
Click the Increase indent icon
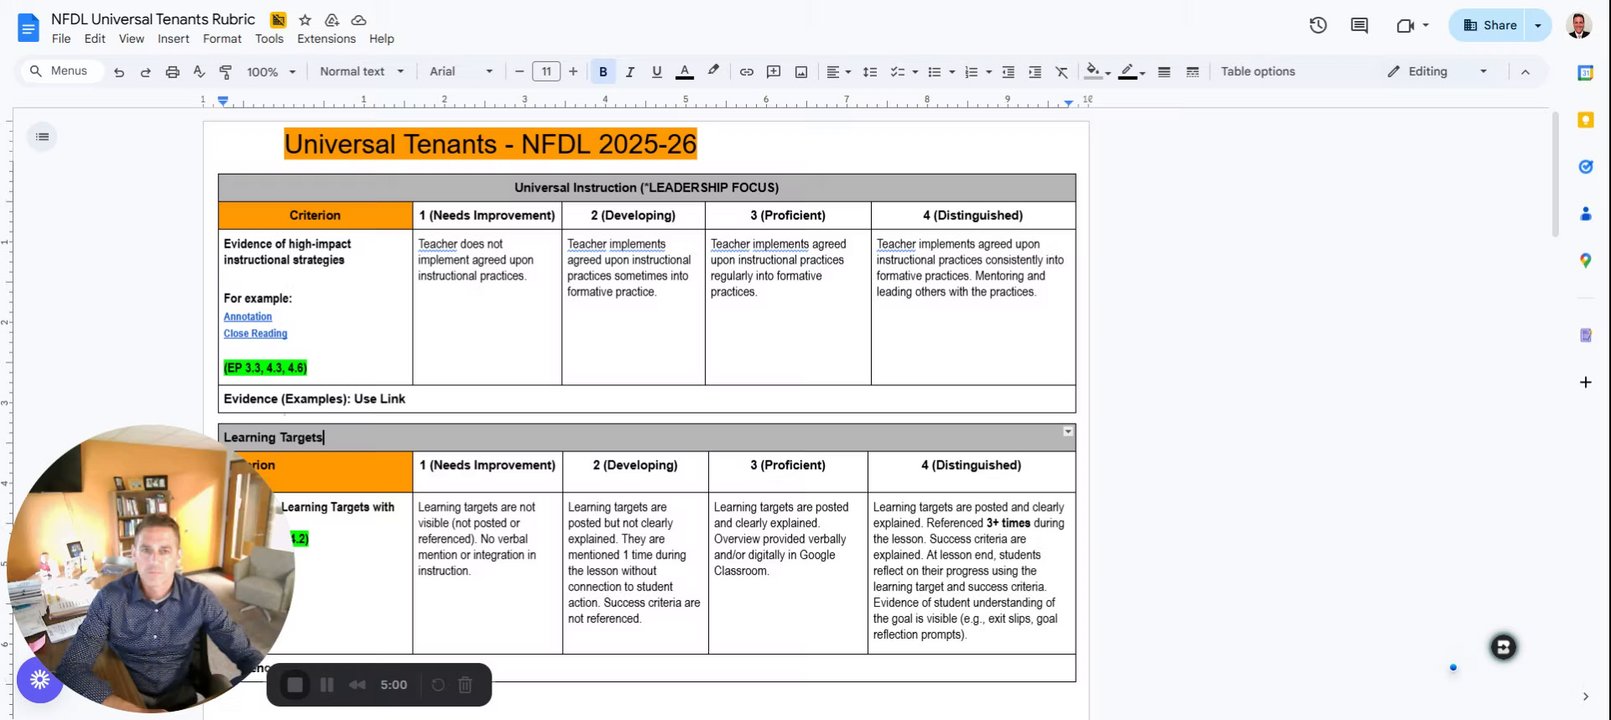tap(1035, 72)
